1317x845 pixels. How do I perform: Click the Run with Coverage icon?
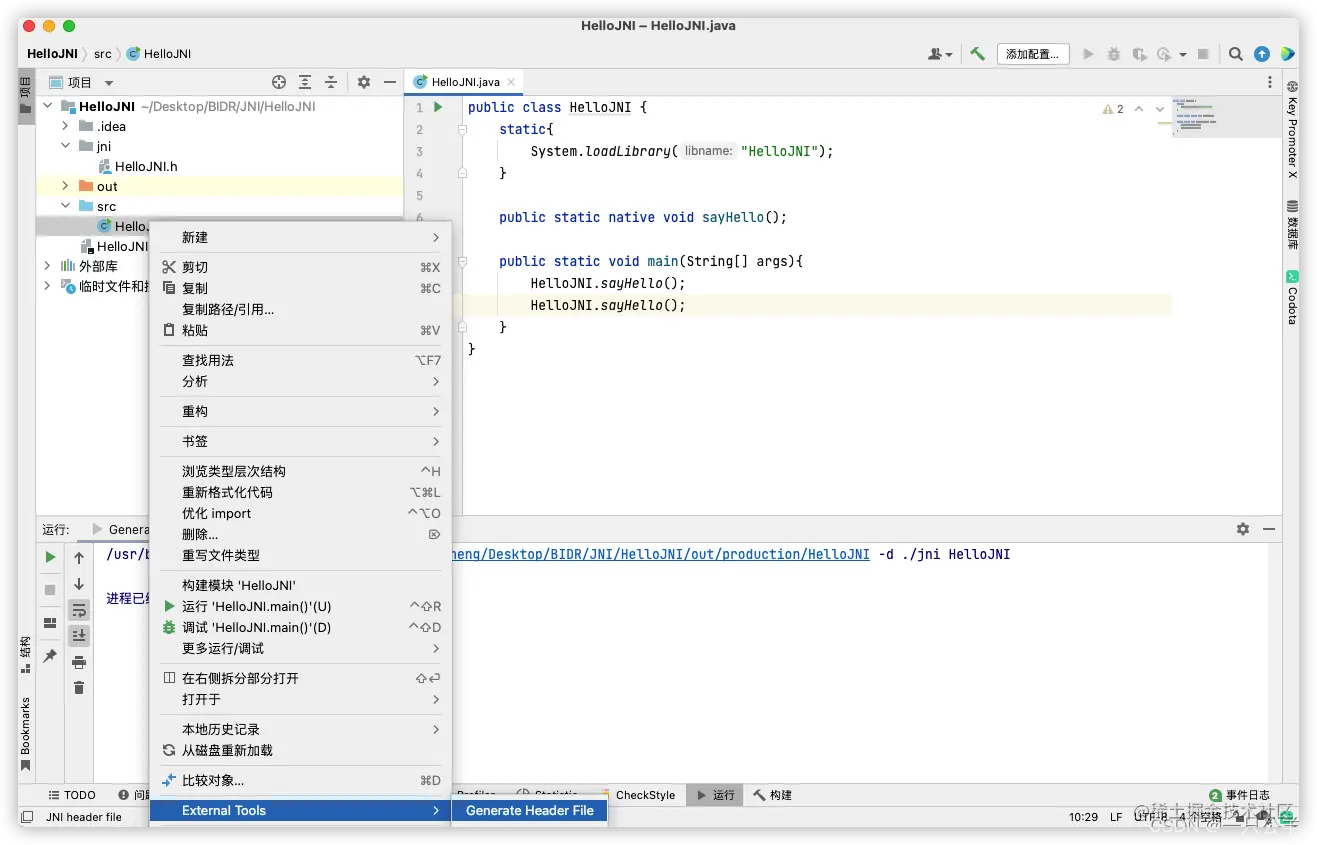1138,54
